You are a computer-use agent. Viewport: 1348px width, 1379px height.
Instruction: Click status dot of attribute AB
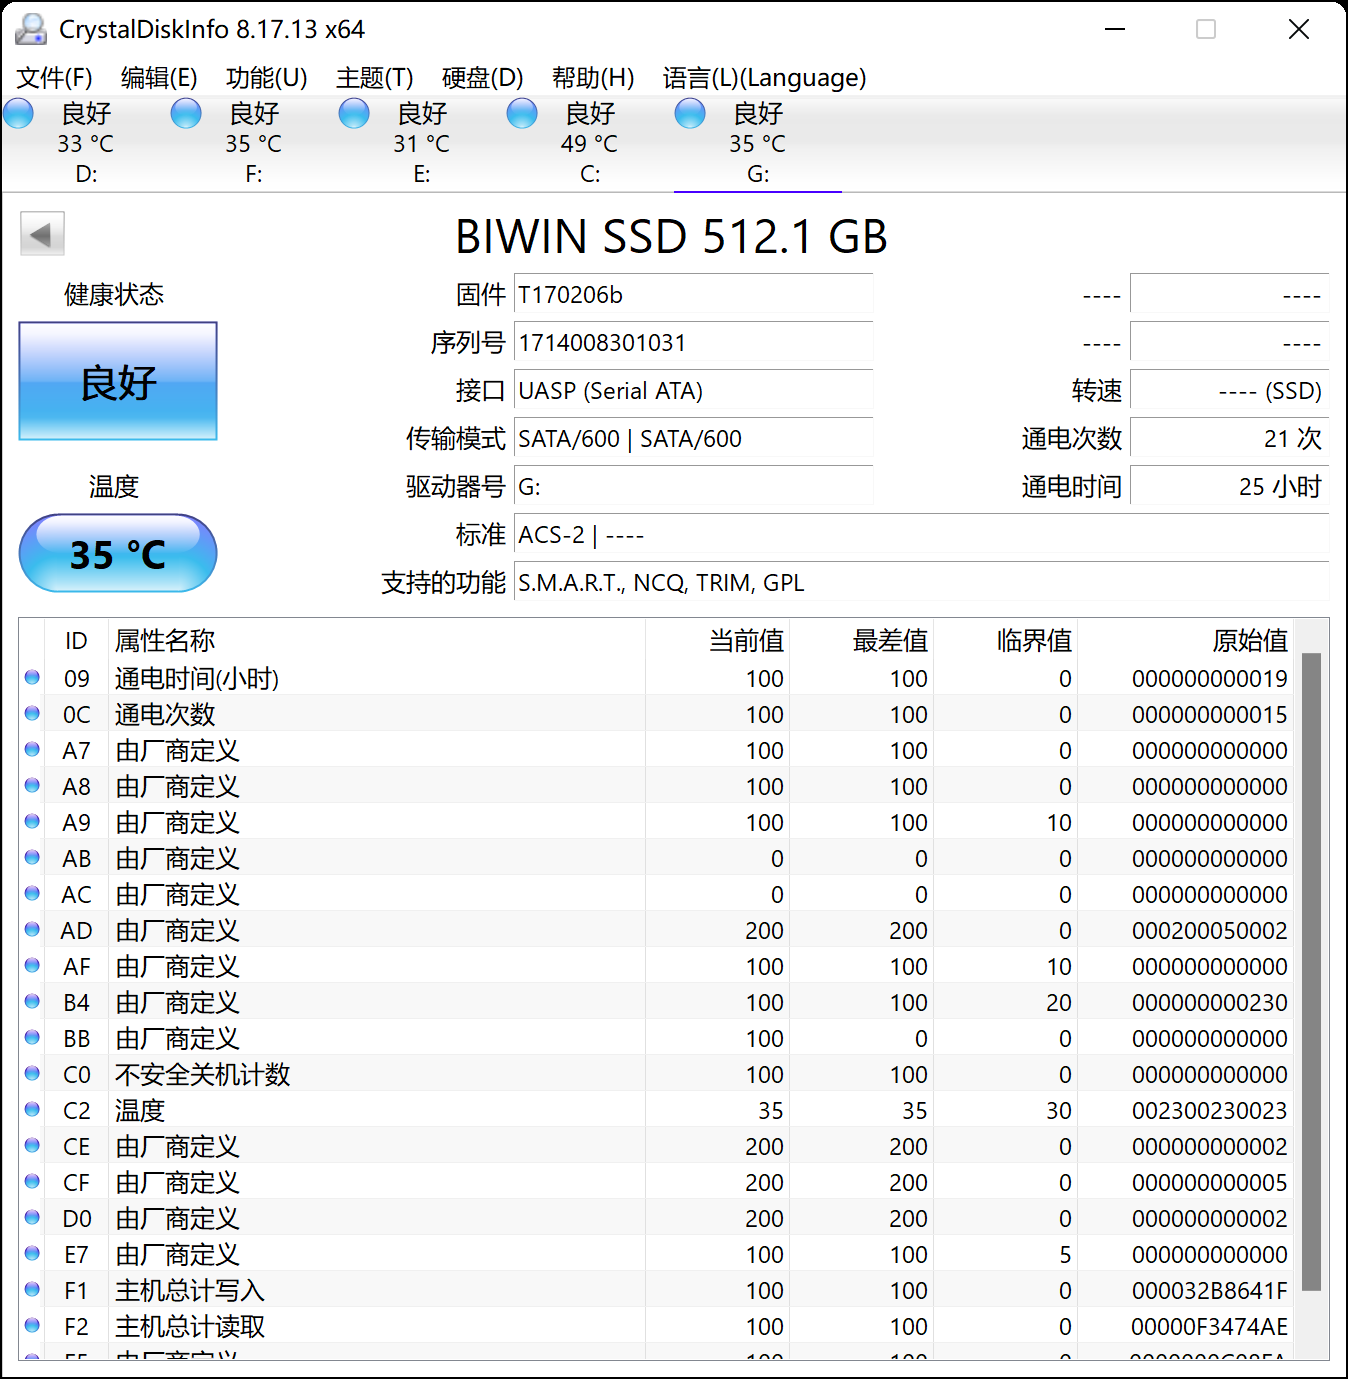pyautogui.click(x=32, y=857)
